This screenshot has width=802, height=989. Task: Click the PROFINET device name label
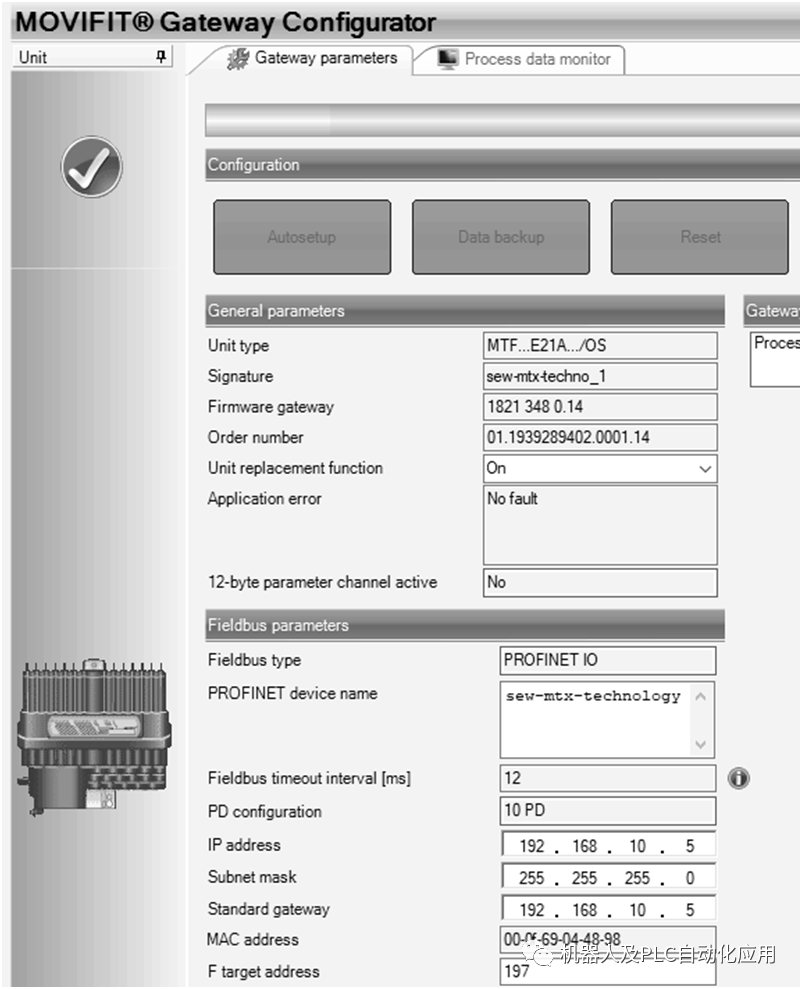point(293,693)
